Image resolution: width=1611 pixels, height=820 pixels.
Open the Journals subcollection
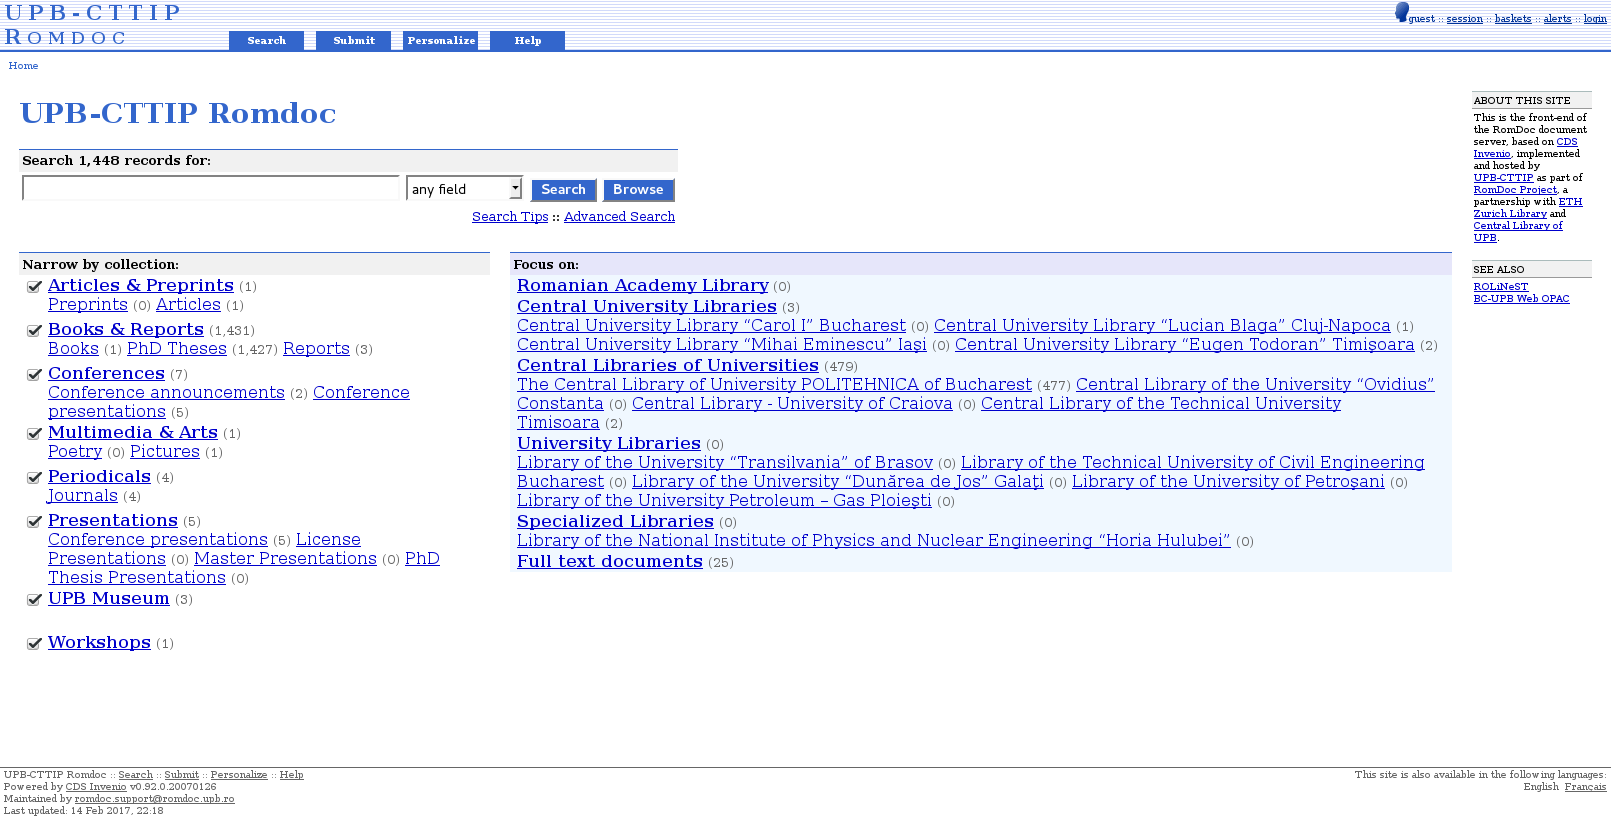point(83,496)
